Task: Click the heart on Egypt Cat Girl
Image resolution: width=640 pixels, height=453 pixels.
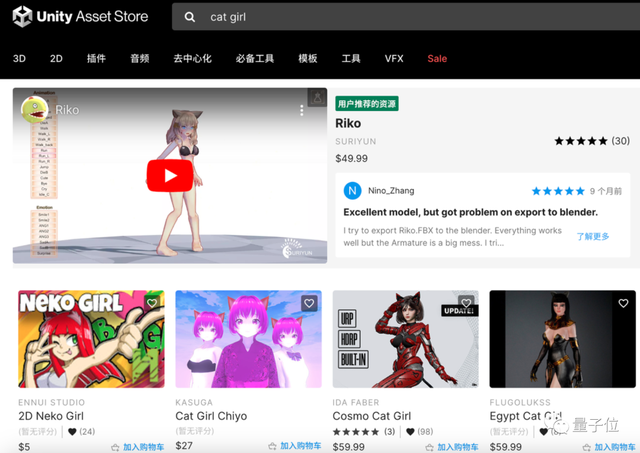Action: (623, 302)
